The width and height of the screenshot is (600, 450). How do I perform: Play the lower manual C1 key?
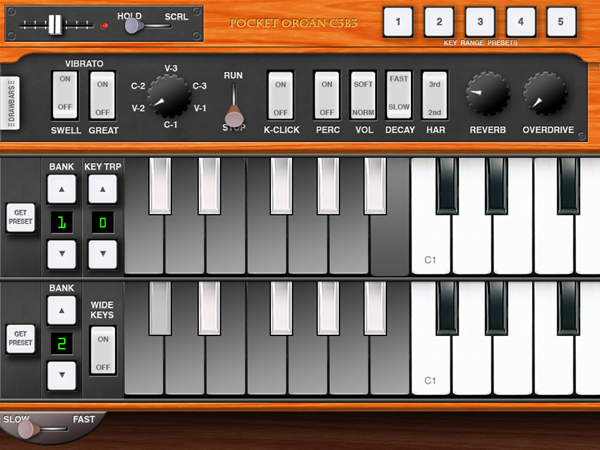(431, 364)
